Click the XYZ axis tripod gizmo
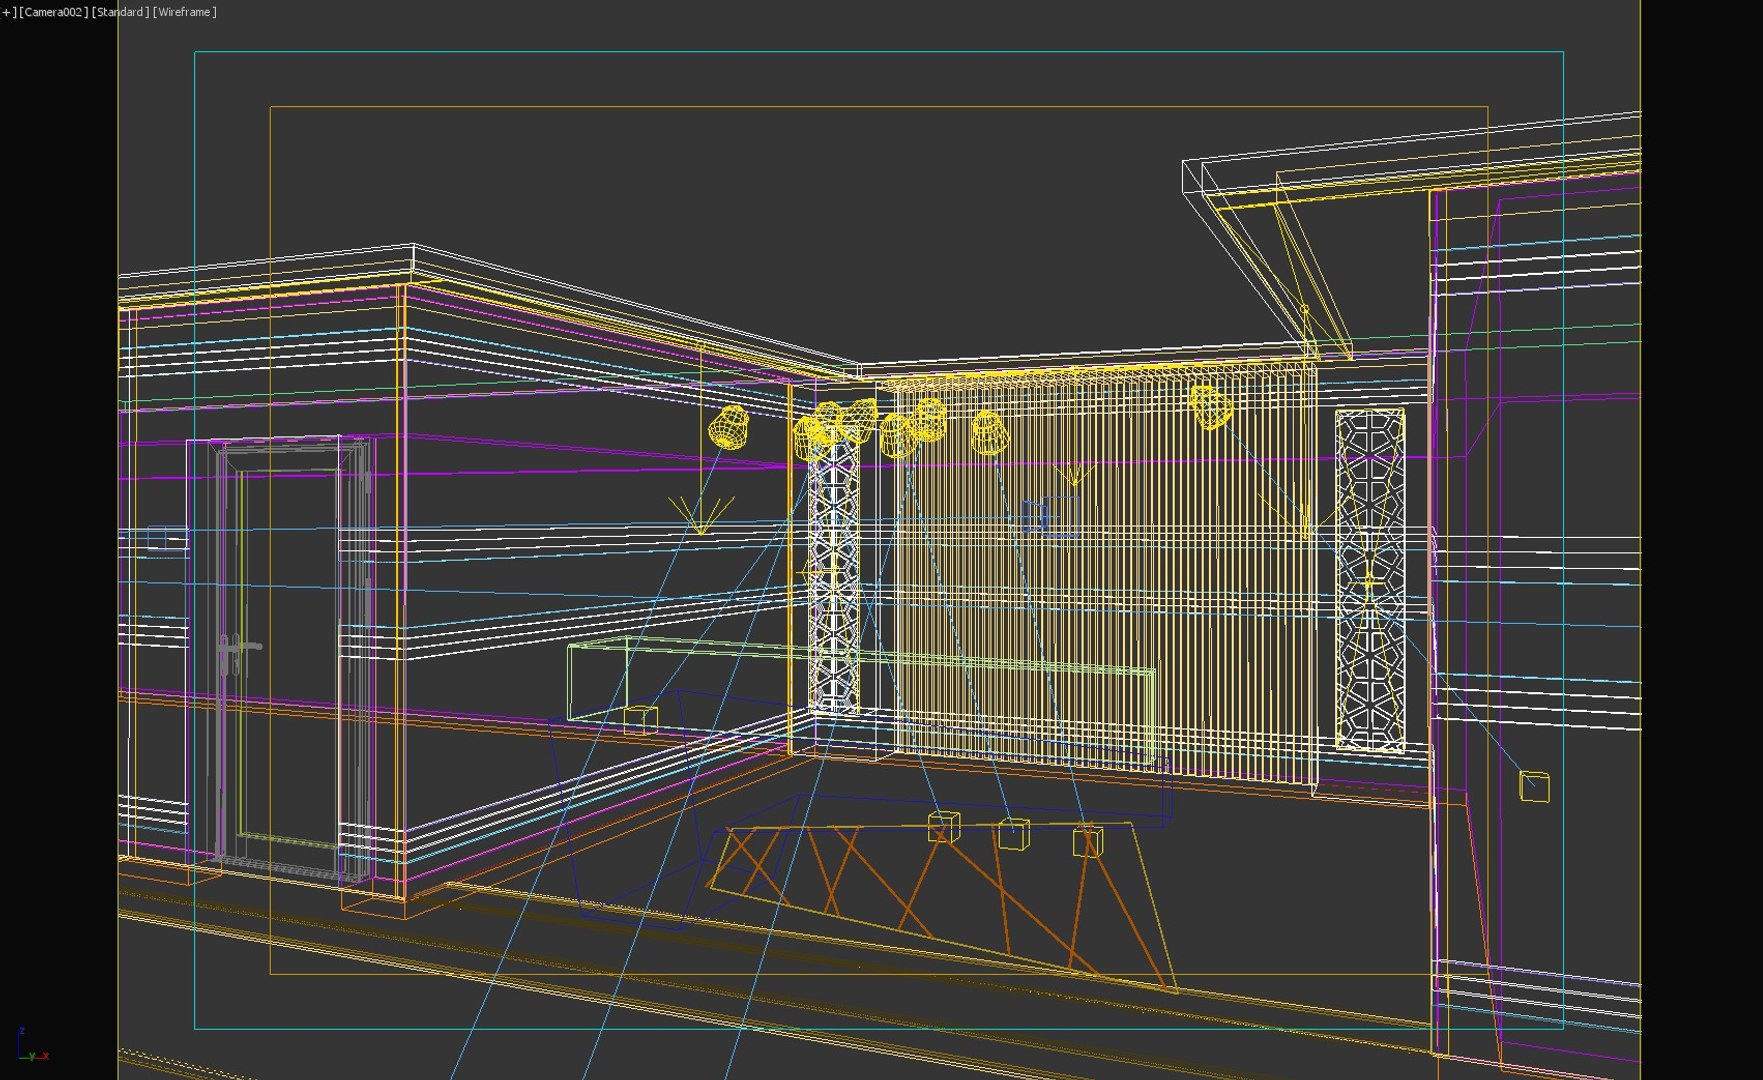Screen dimensions: 1763x1080 tap(31, 1044)
